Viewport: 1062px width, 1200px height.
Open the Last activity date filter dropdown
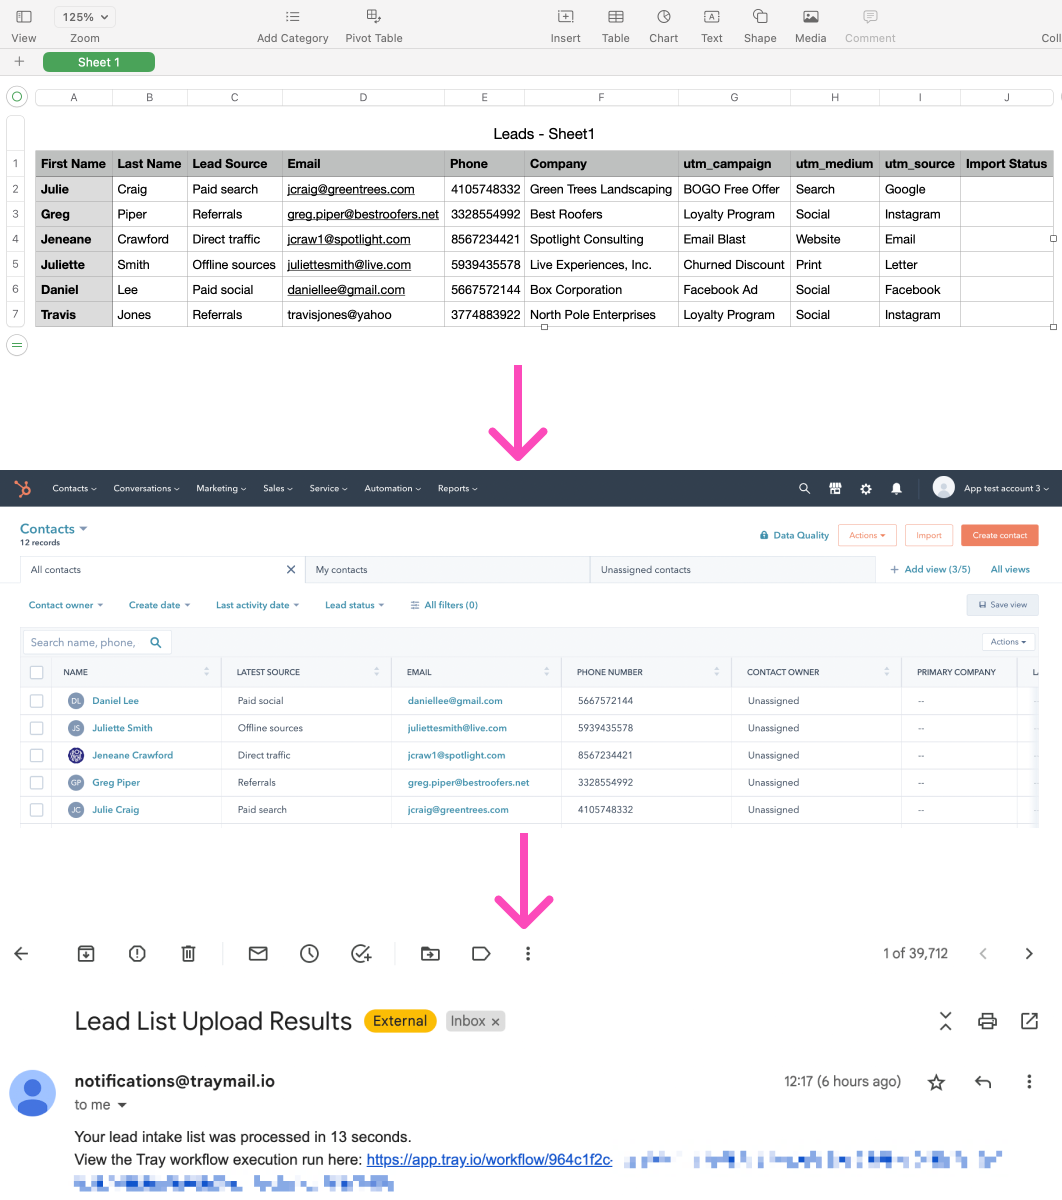click(257, 605)
